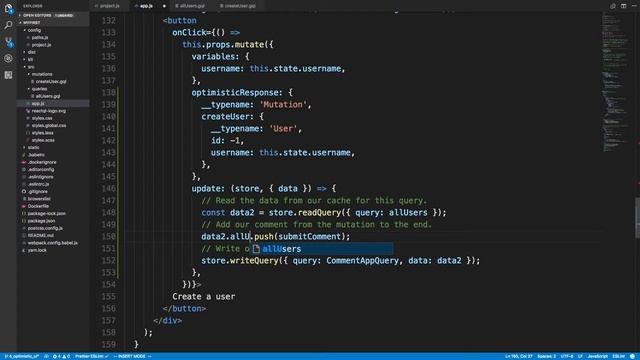Open the Dockerfile in explorer

(39, 207)
